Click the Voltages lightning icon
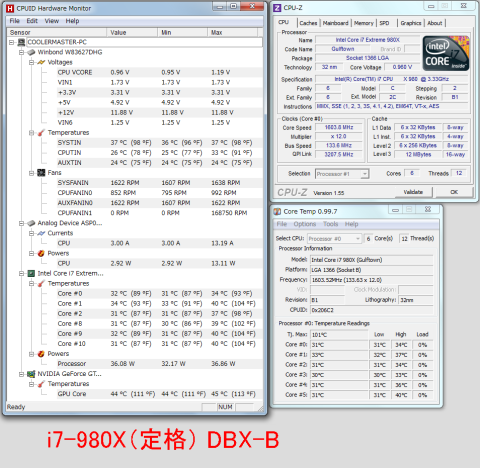Viewport: 480px width, 468px height. [x=41, y=62]
